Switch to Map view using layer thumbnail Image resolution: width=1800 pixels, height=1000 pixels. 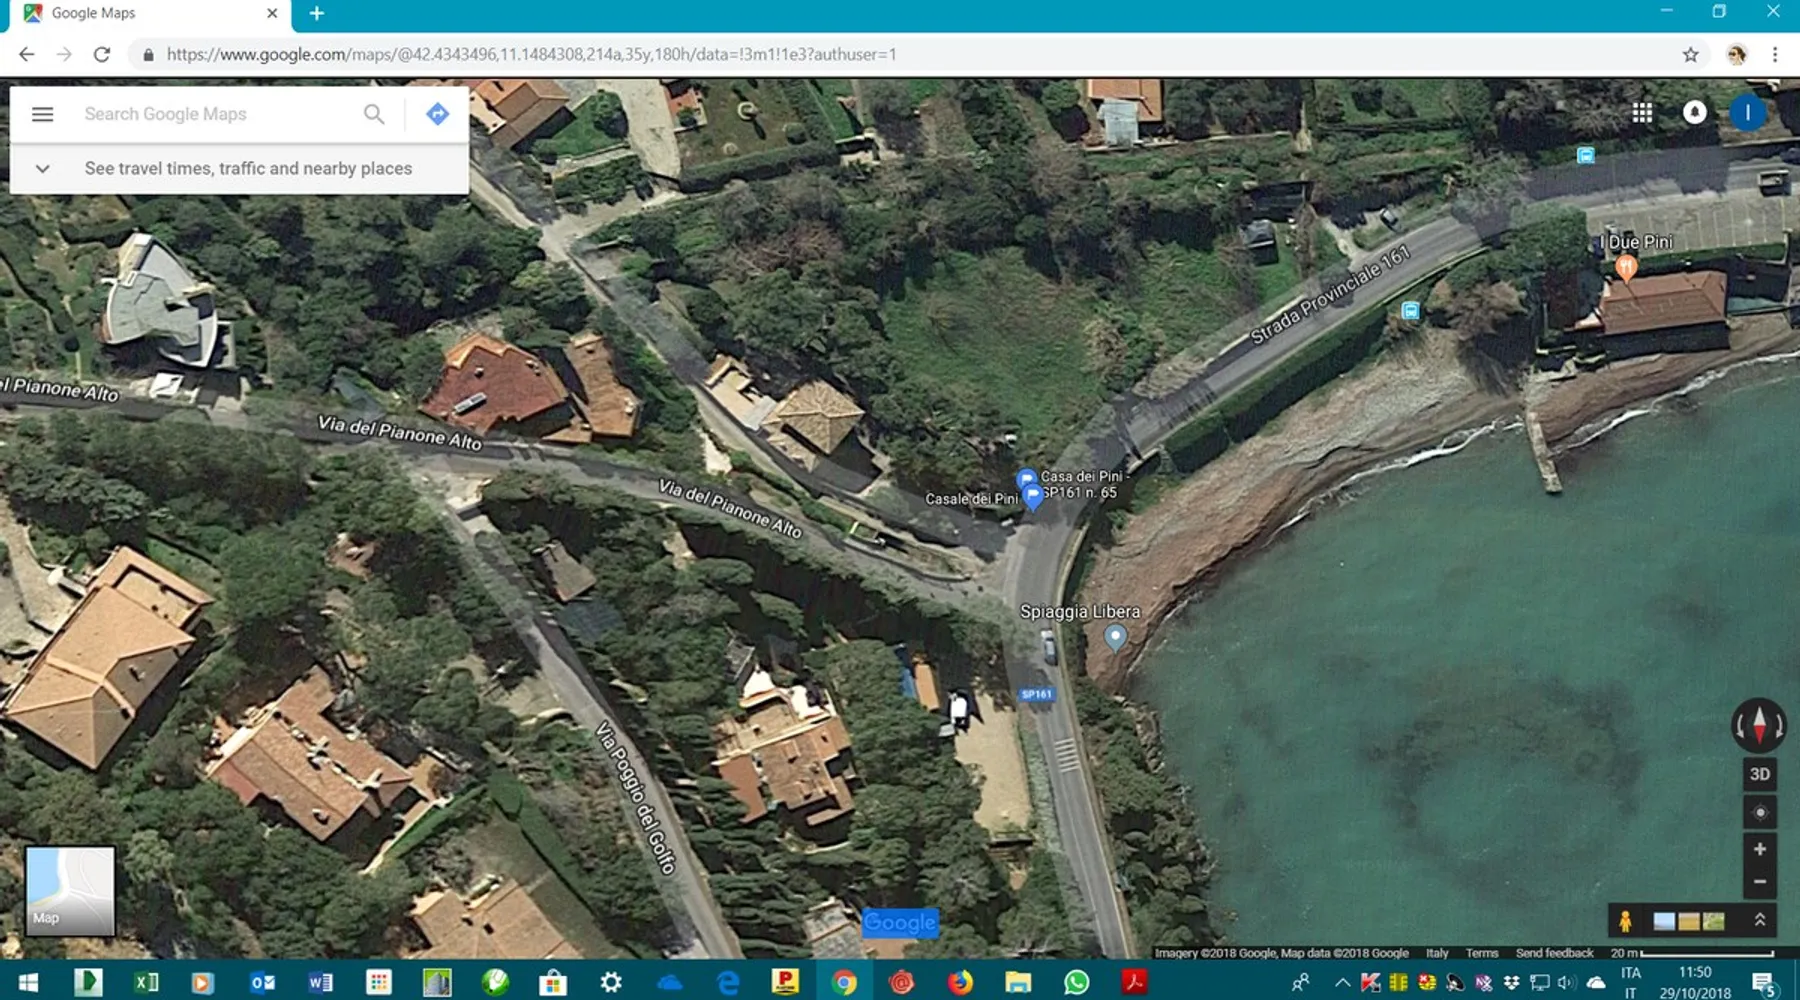pyautogui.click(x=69, y=891)
